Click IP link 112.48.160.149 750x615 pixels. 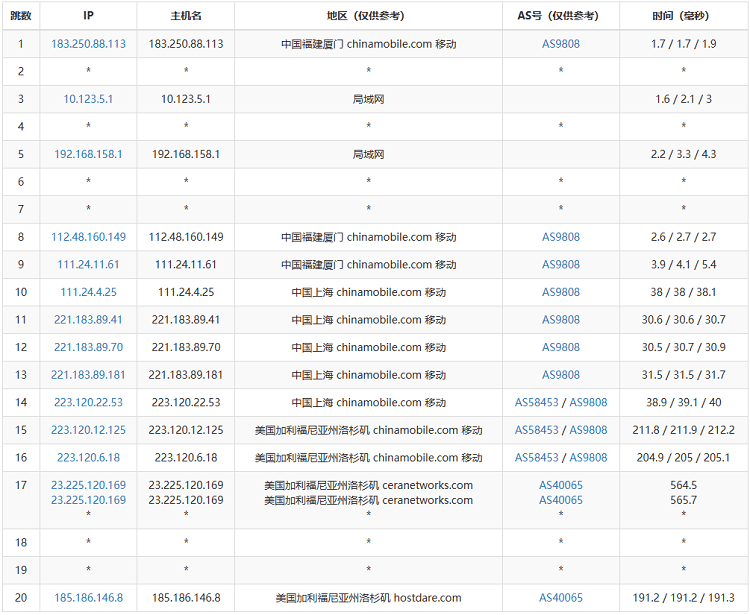click(x=88, y=237)
